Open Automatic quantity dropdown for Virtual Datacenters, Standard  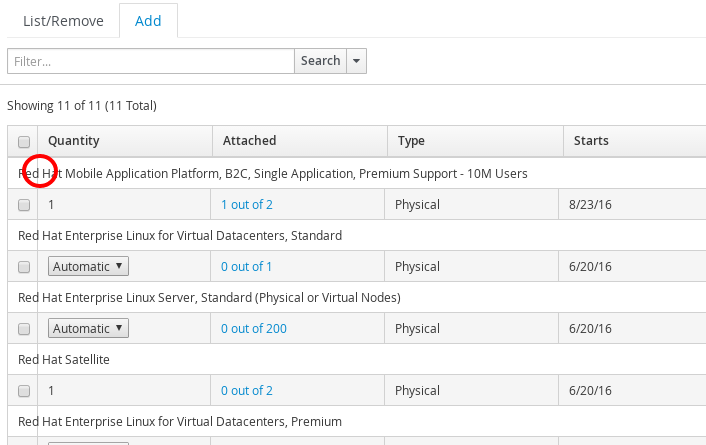(88, 266)
